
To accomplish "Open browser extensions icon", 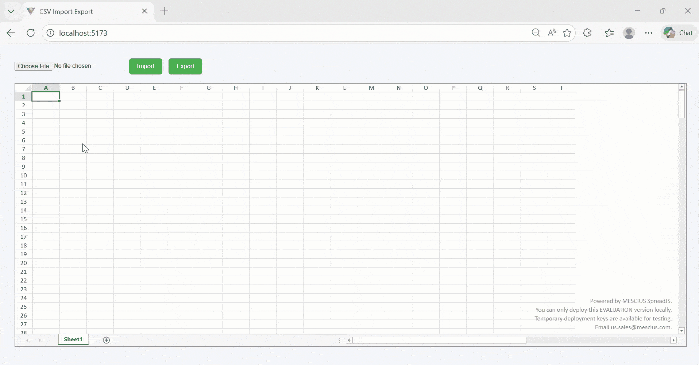I will [587, 33].
